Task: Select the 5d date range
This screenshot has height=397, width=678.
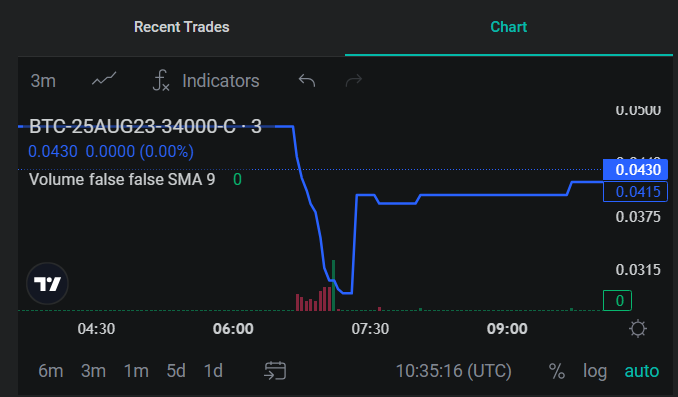Action: [x=176, y=371]
